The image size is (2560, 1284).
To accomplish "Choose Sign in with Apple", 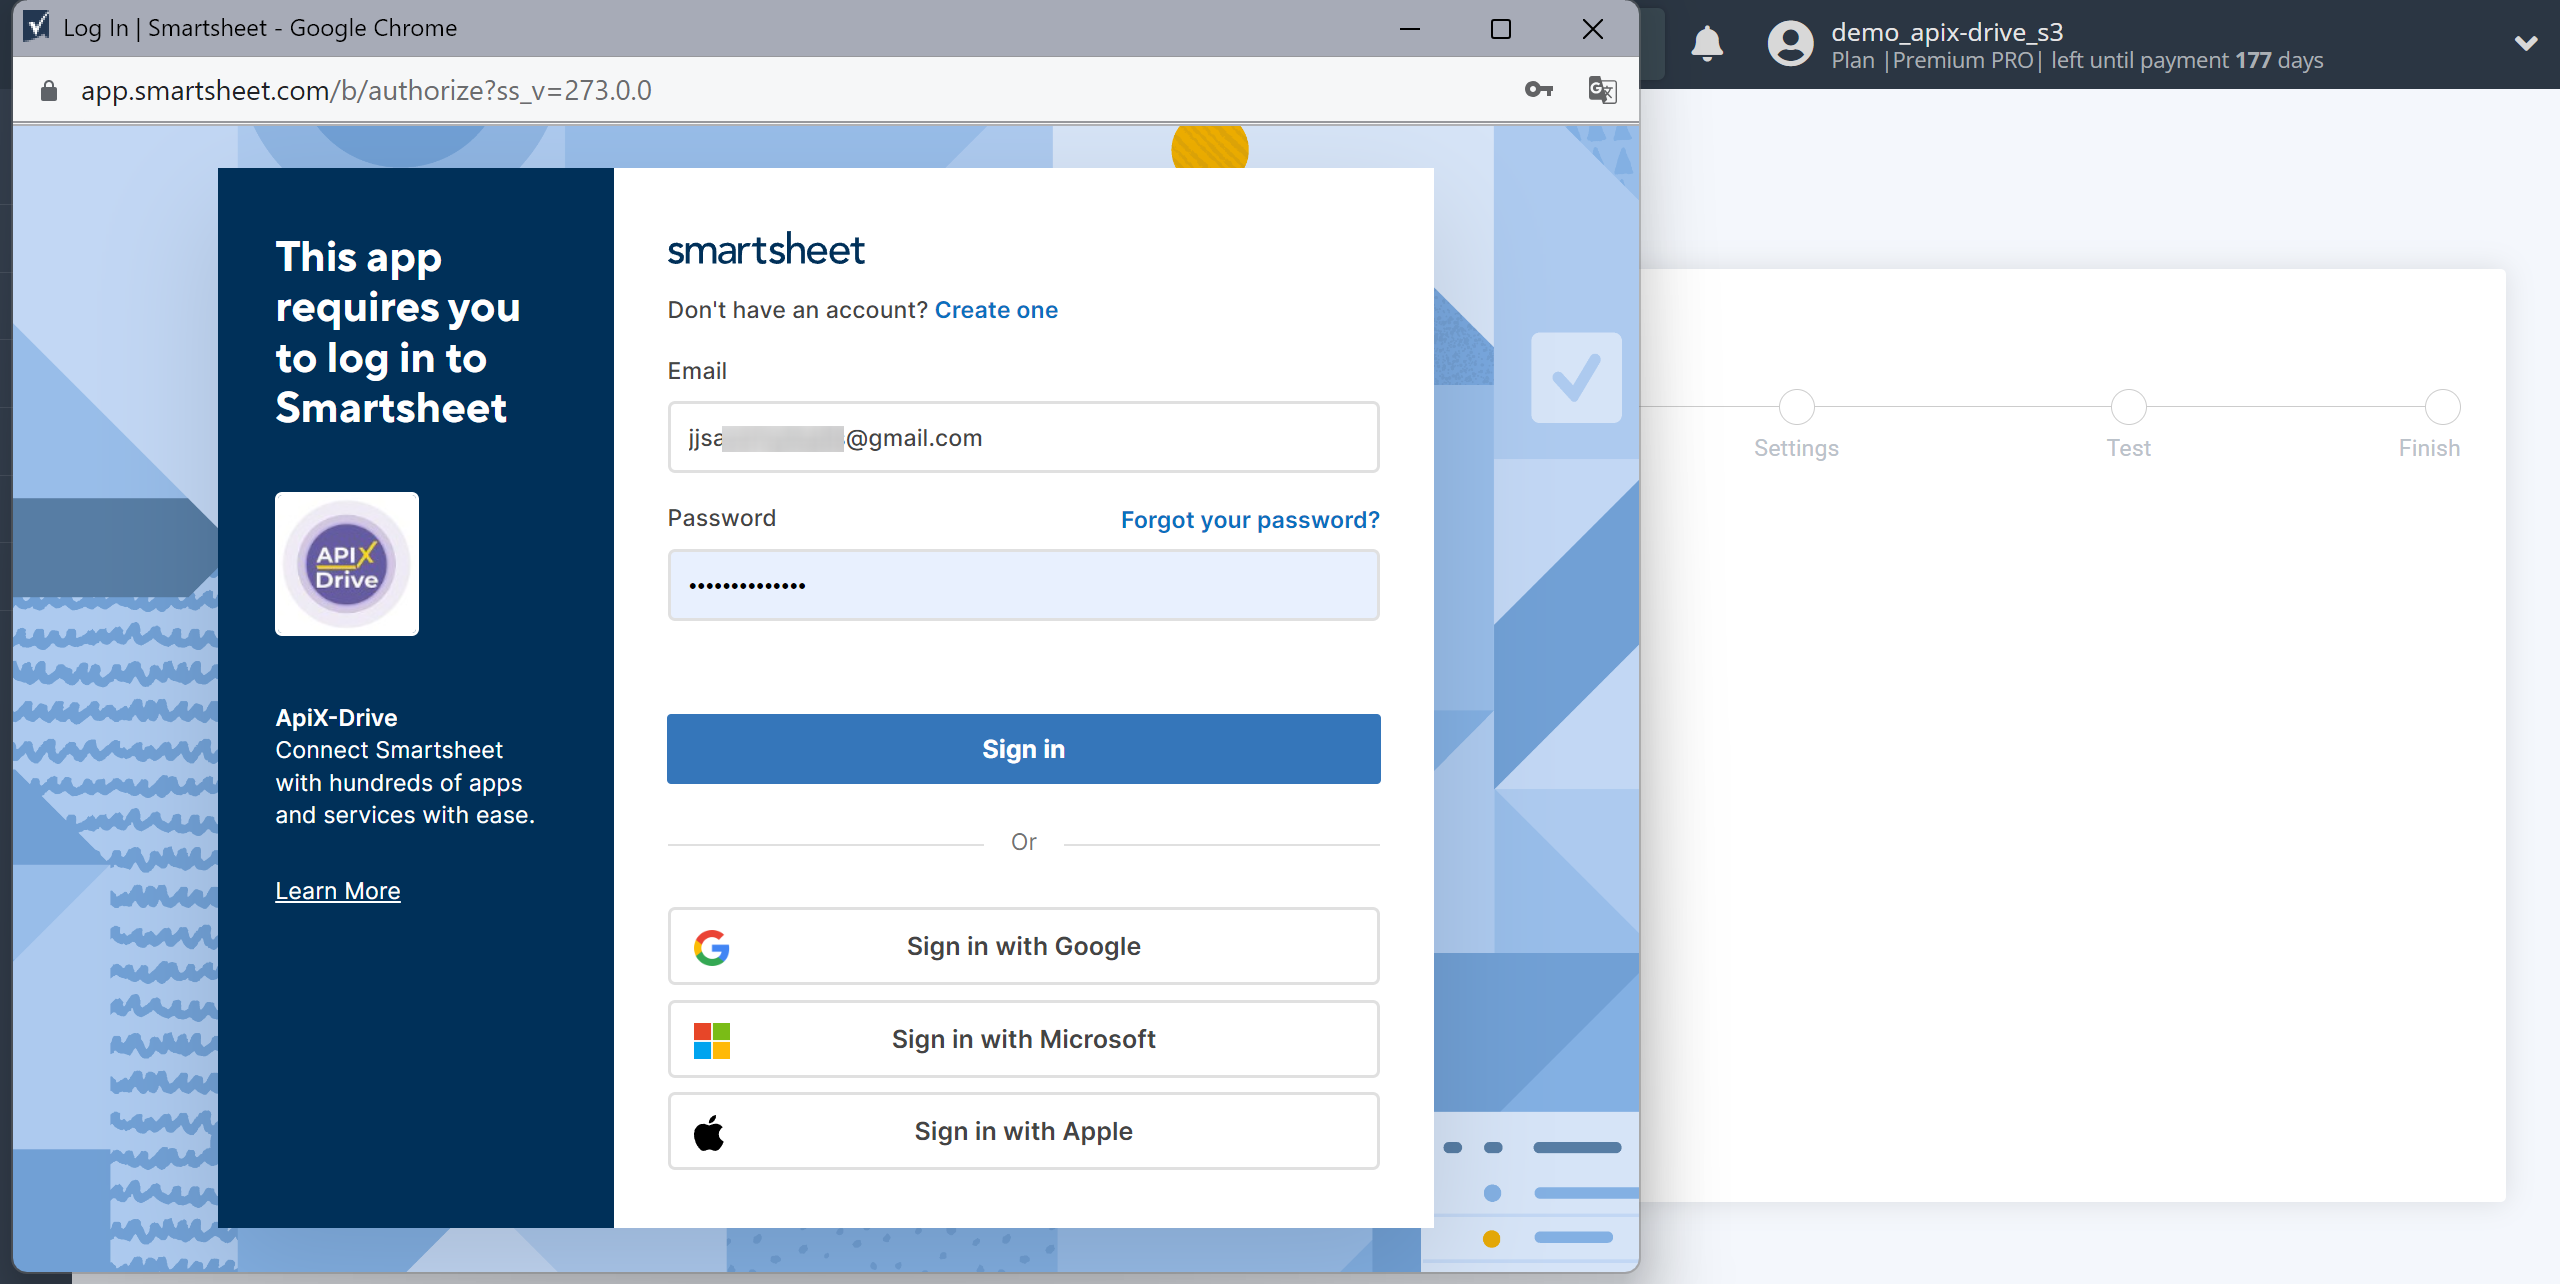I will click(x=1023, y=1131).
